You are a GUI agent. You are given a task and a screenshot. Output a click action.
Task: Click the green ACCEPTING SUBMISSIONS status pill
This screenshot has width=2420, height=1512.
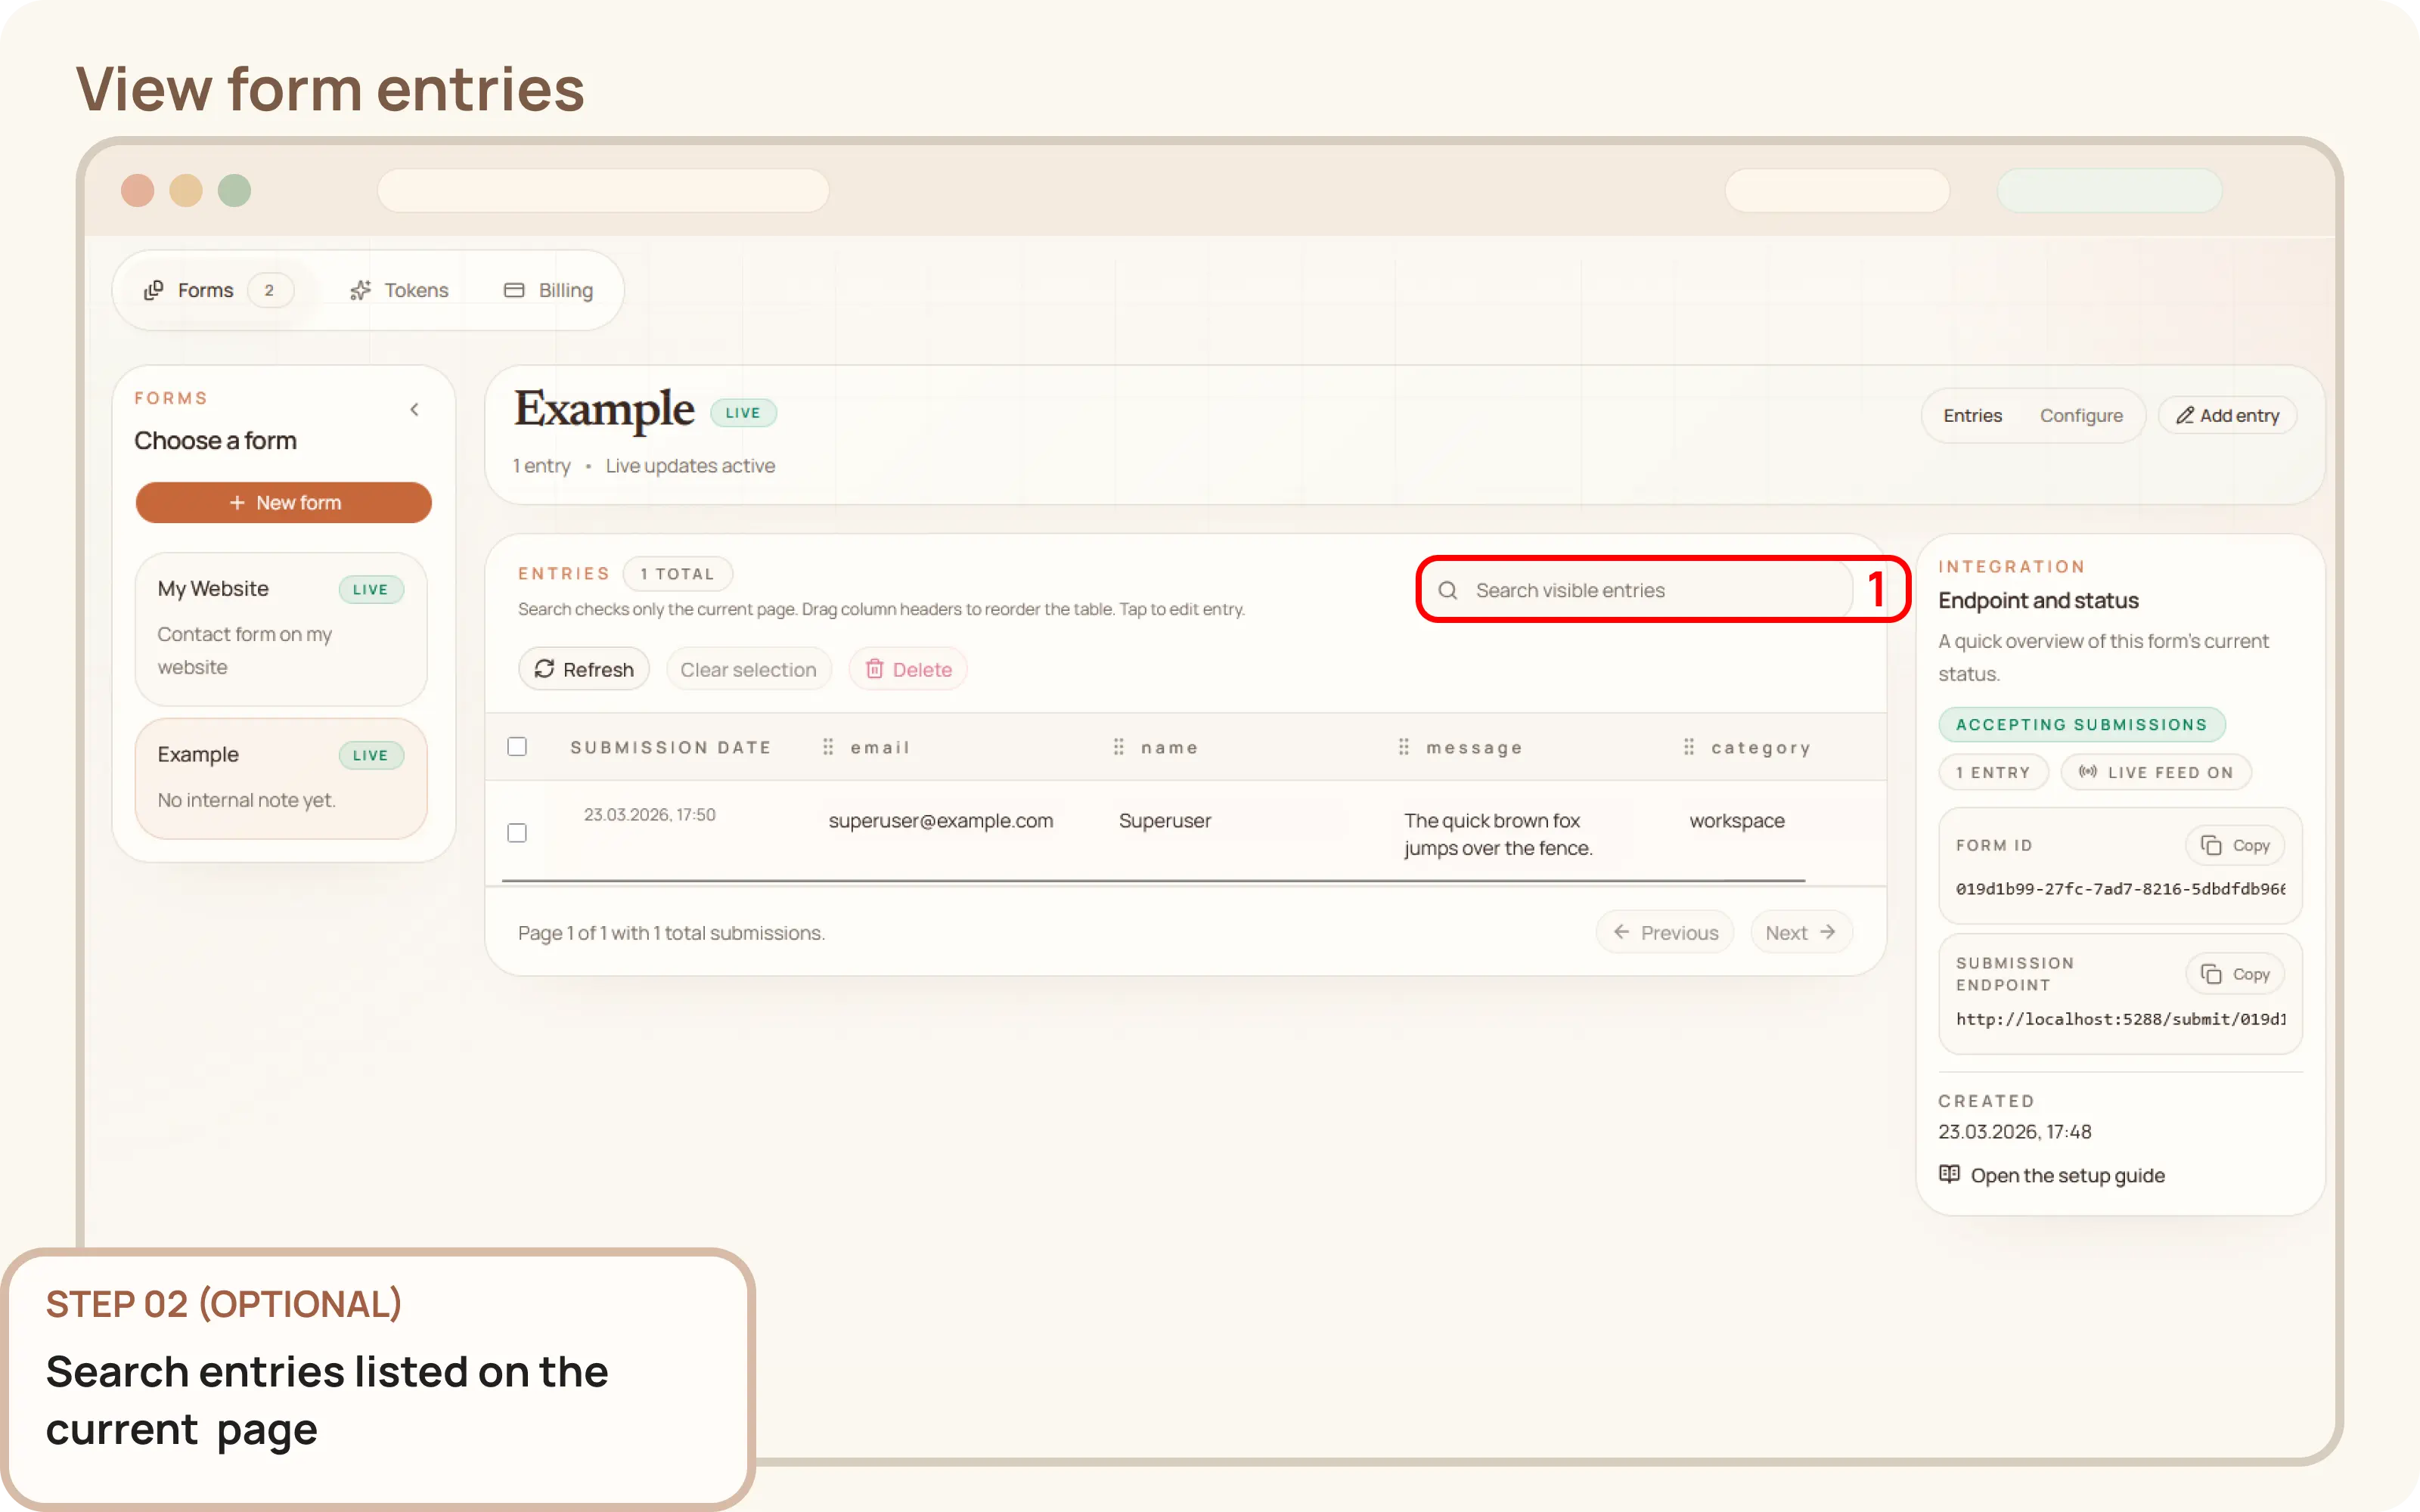[2081, 724]
